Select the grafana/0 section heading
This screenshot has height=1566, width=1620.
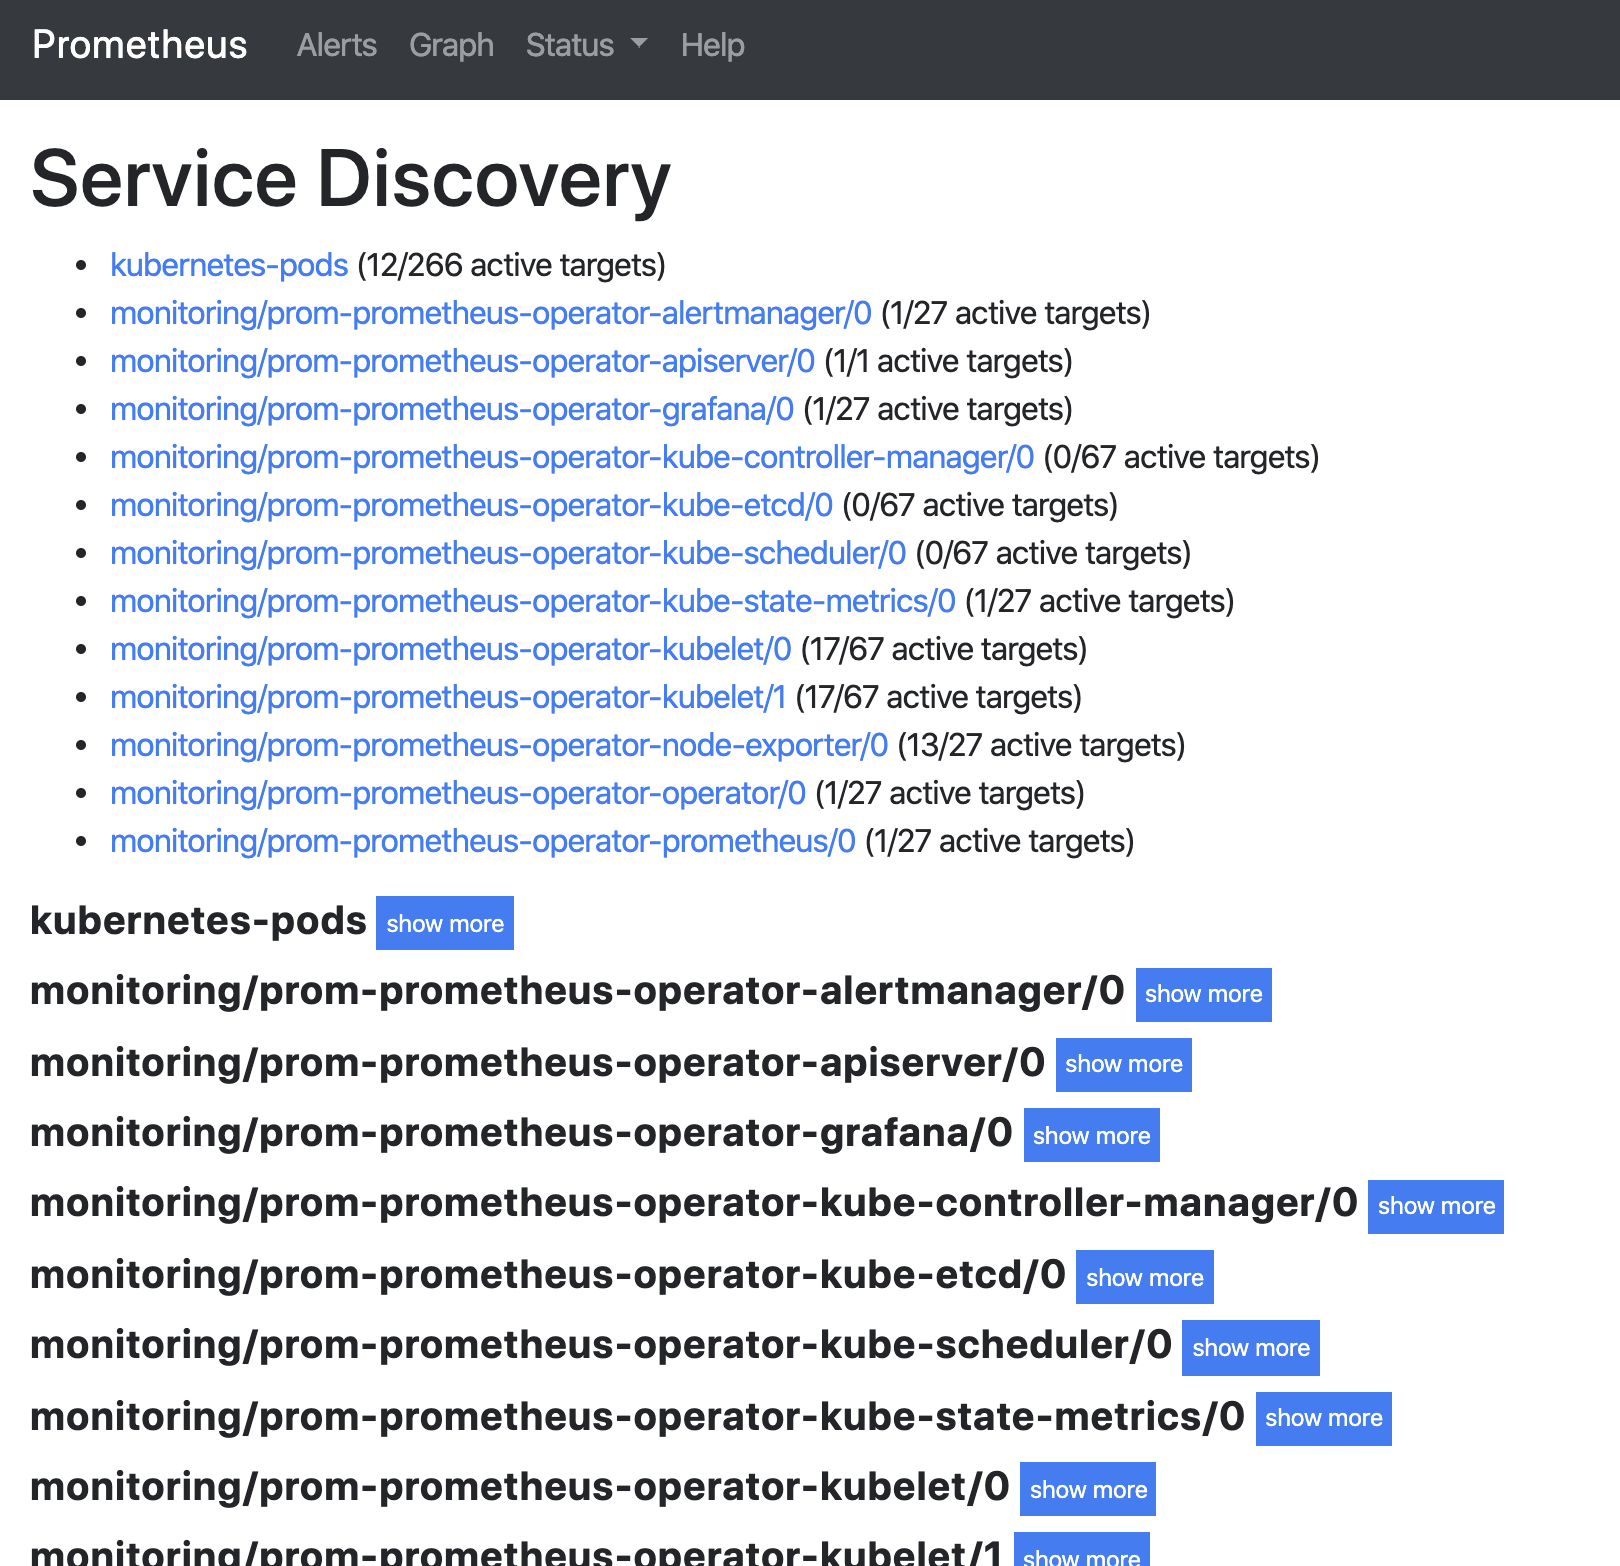point(522,1133)
